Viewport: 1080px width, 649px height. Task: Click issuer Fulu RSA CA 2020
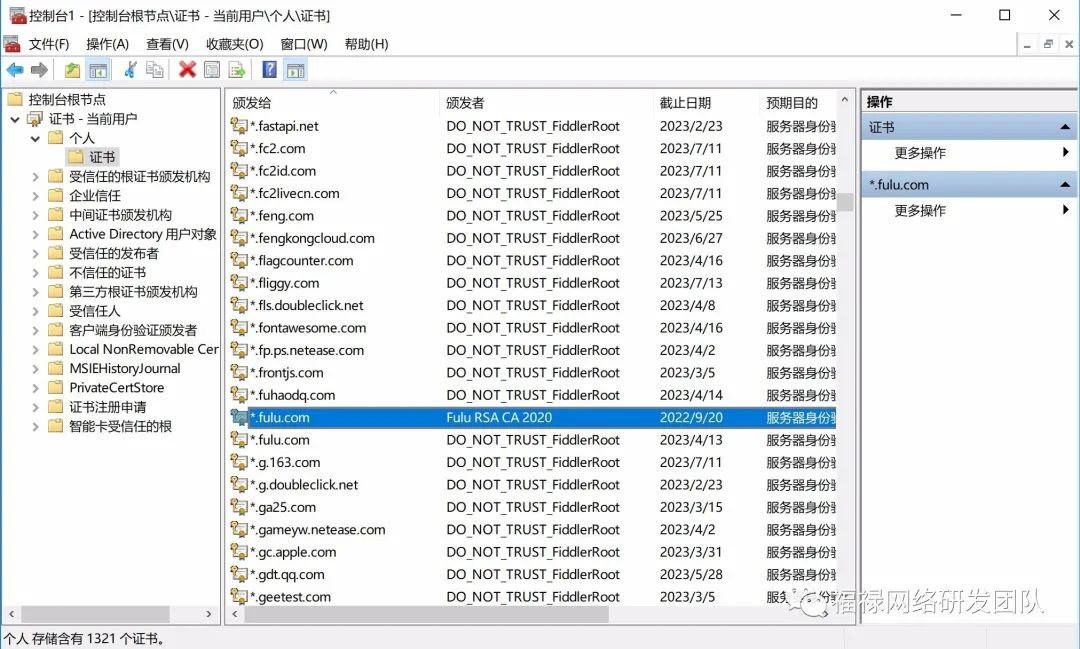499,418
